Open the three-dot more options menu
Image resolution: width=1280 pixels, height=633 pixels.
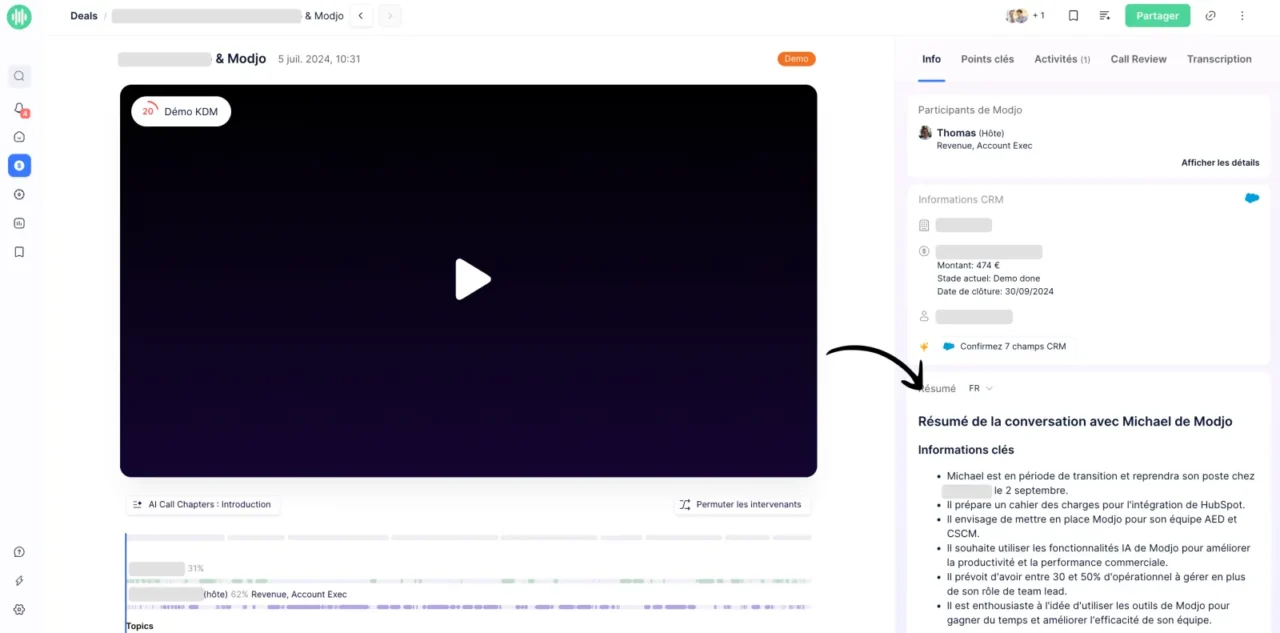coord(1243,16)
